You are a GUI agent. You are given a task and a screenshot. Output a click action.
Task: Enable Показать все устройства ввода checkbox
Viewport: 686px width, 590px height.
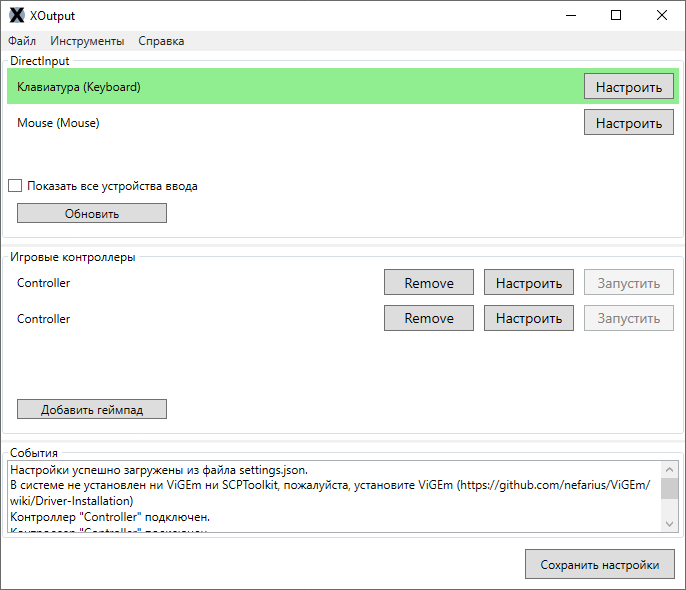pos(15,186)
